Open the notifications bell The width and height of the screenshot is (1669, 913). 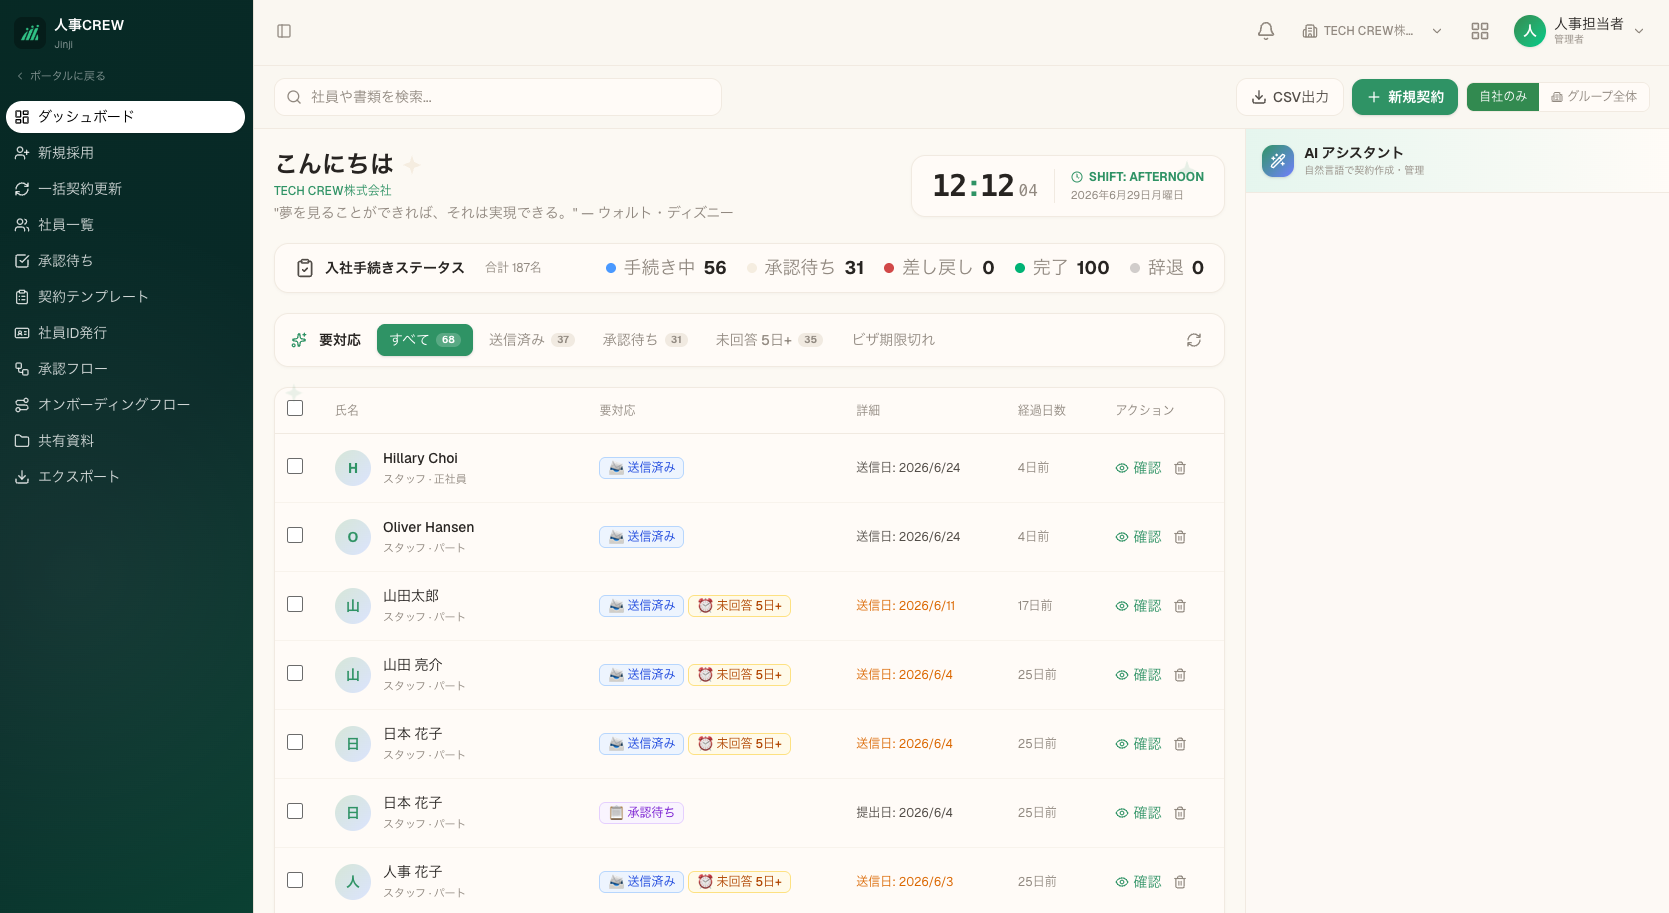point(1266,31)
